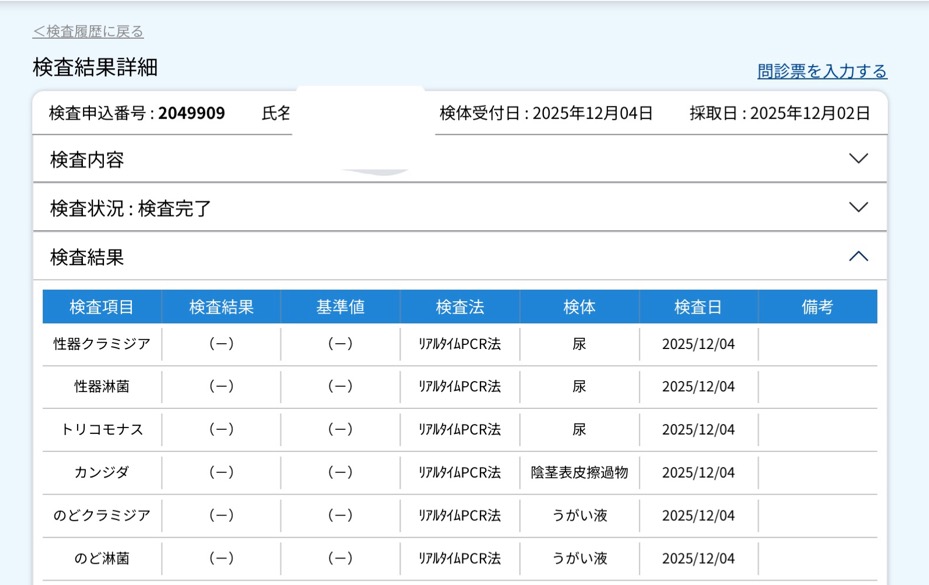
Task: Click the 検査日 column header
Action: click(x=698, y=307)
